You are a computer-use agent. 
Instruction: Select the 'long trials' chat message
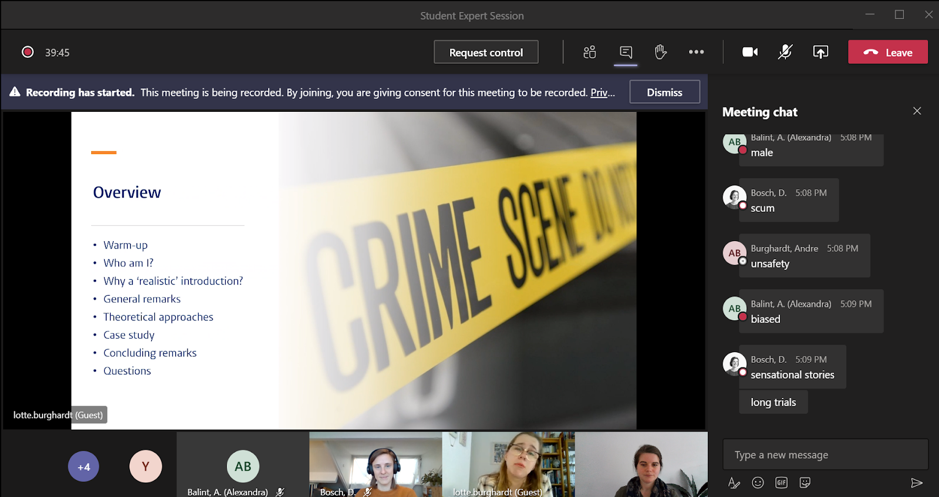773,402
